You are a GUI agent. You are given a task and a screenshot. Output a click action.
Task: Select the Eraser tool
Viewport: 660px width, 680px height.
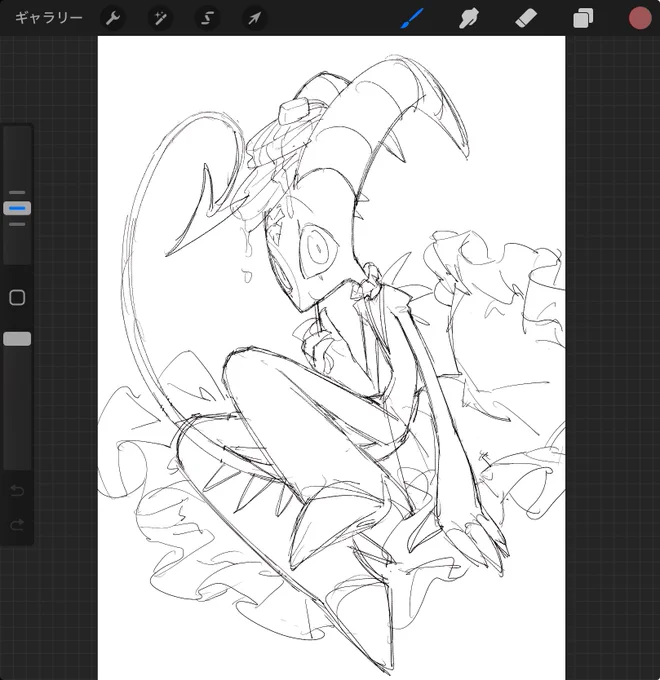[526, 19]
